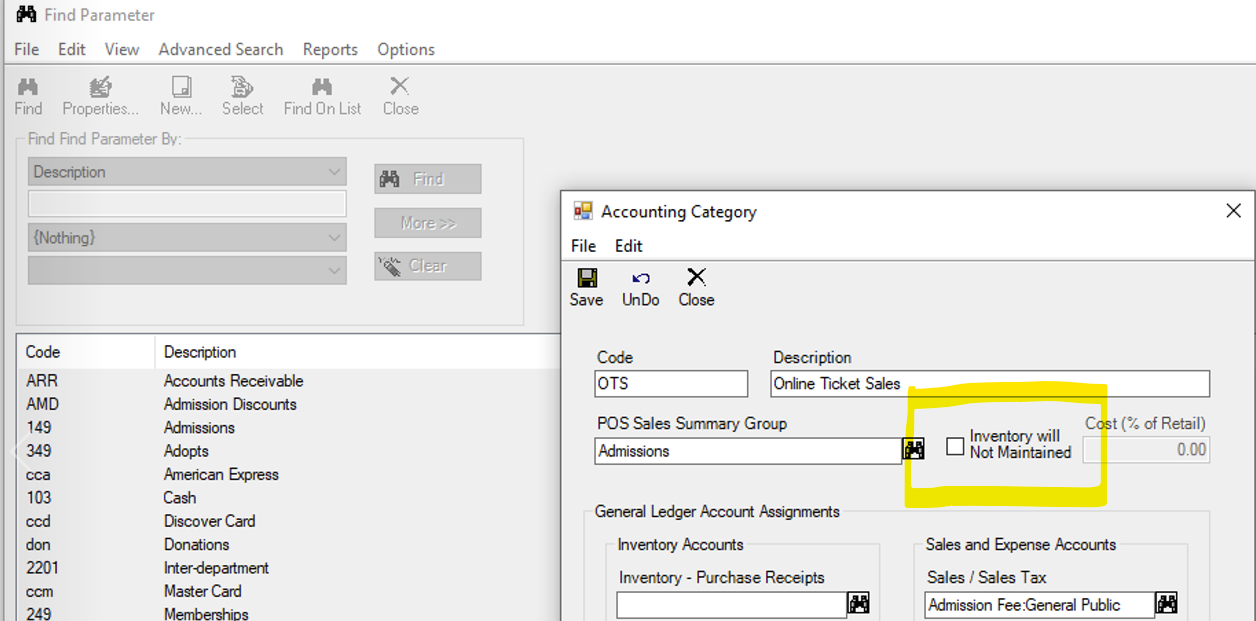Select the Memberships row

coord(289,612)
